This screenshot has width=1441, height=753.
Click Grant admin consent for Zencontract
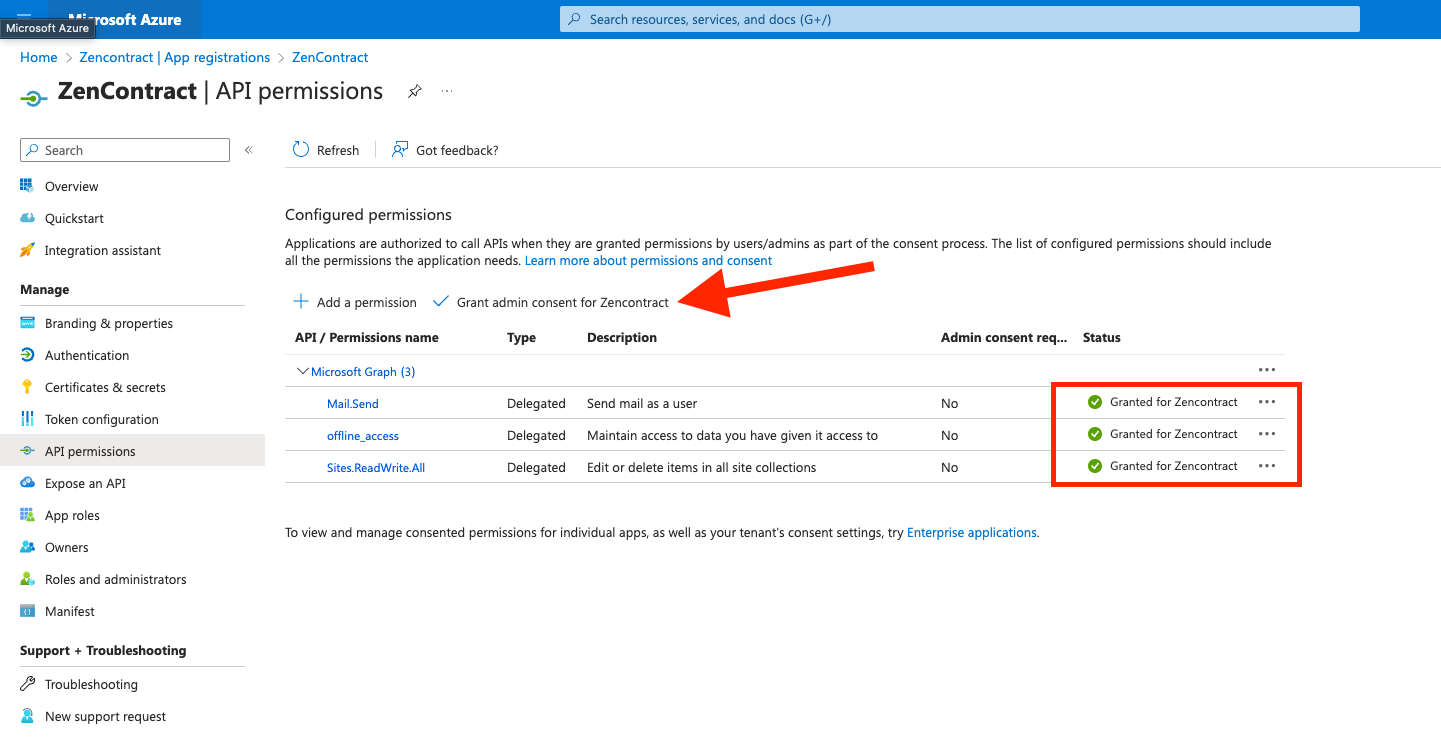[x=551, y=302]
